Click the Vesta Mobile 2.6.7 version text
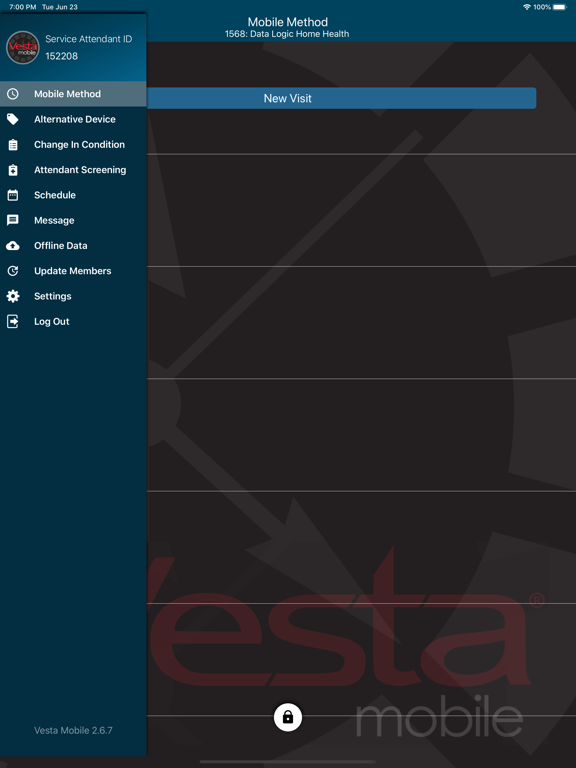The image size is (576, 768). pyautogui.click(x=73, y=730)
